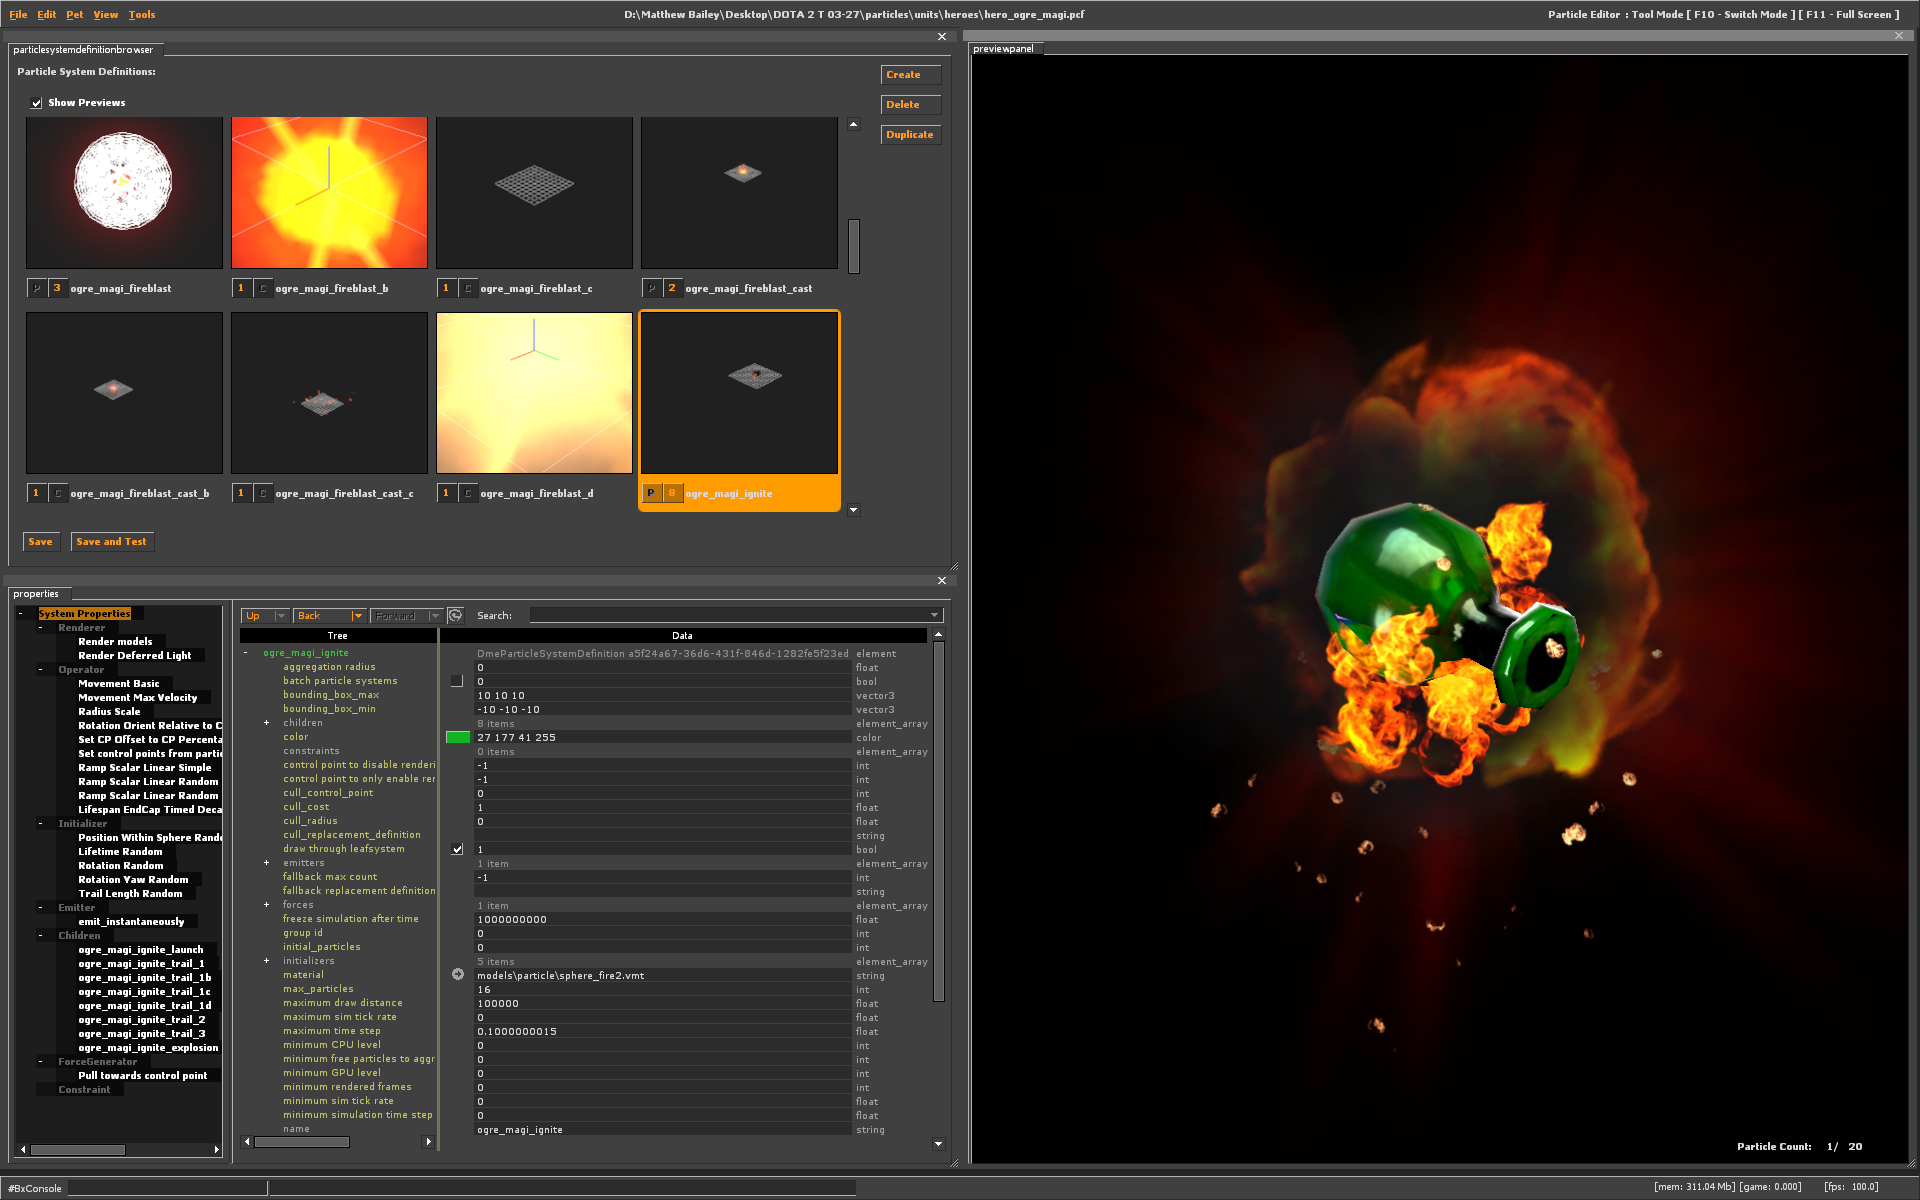Open the Search combo box dropdown
This screenshot has width=1920, height=1200.
(x=935, y=616)
